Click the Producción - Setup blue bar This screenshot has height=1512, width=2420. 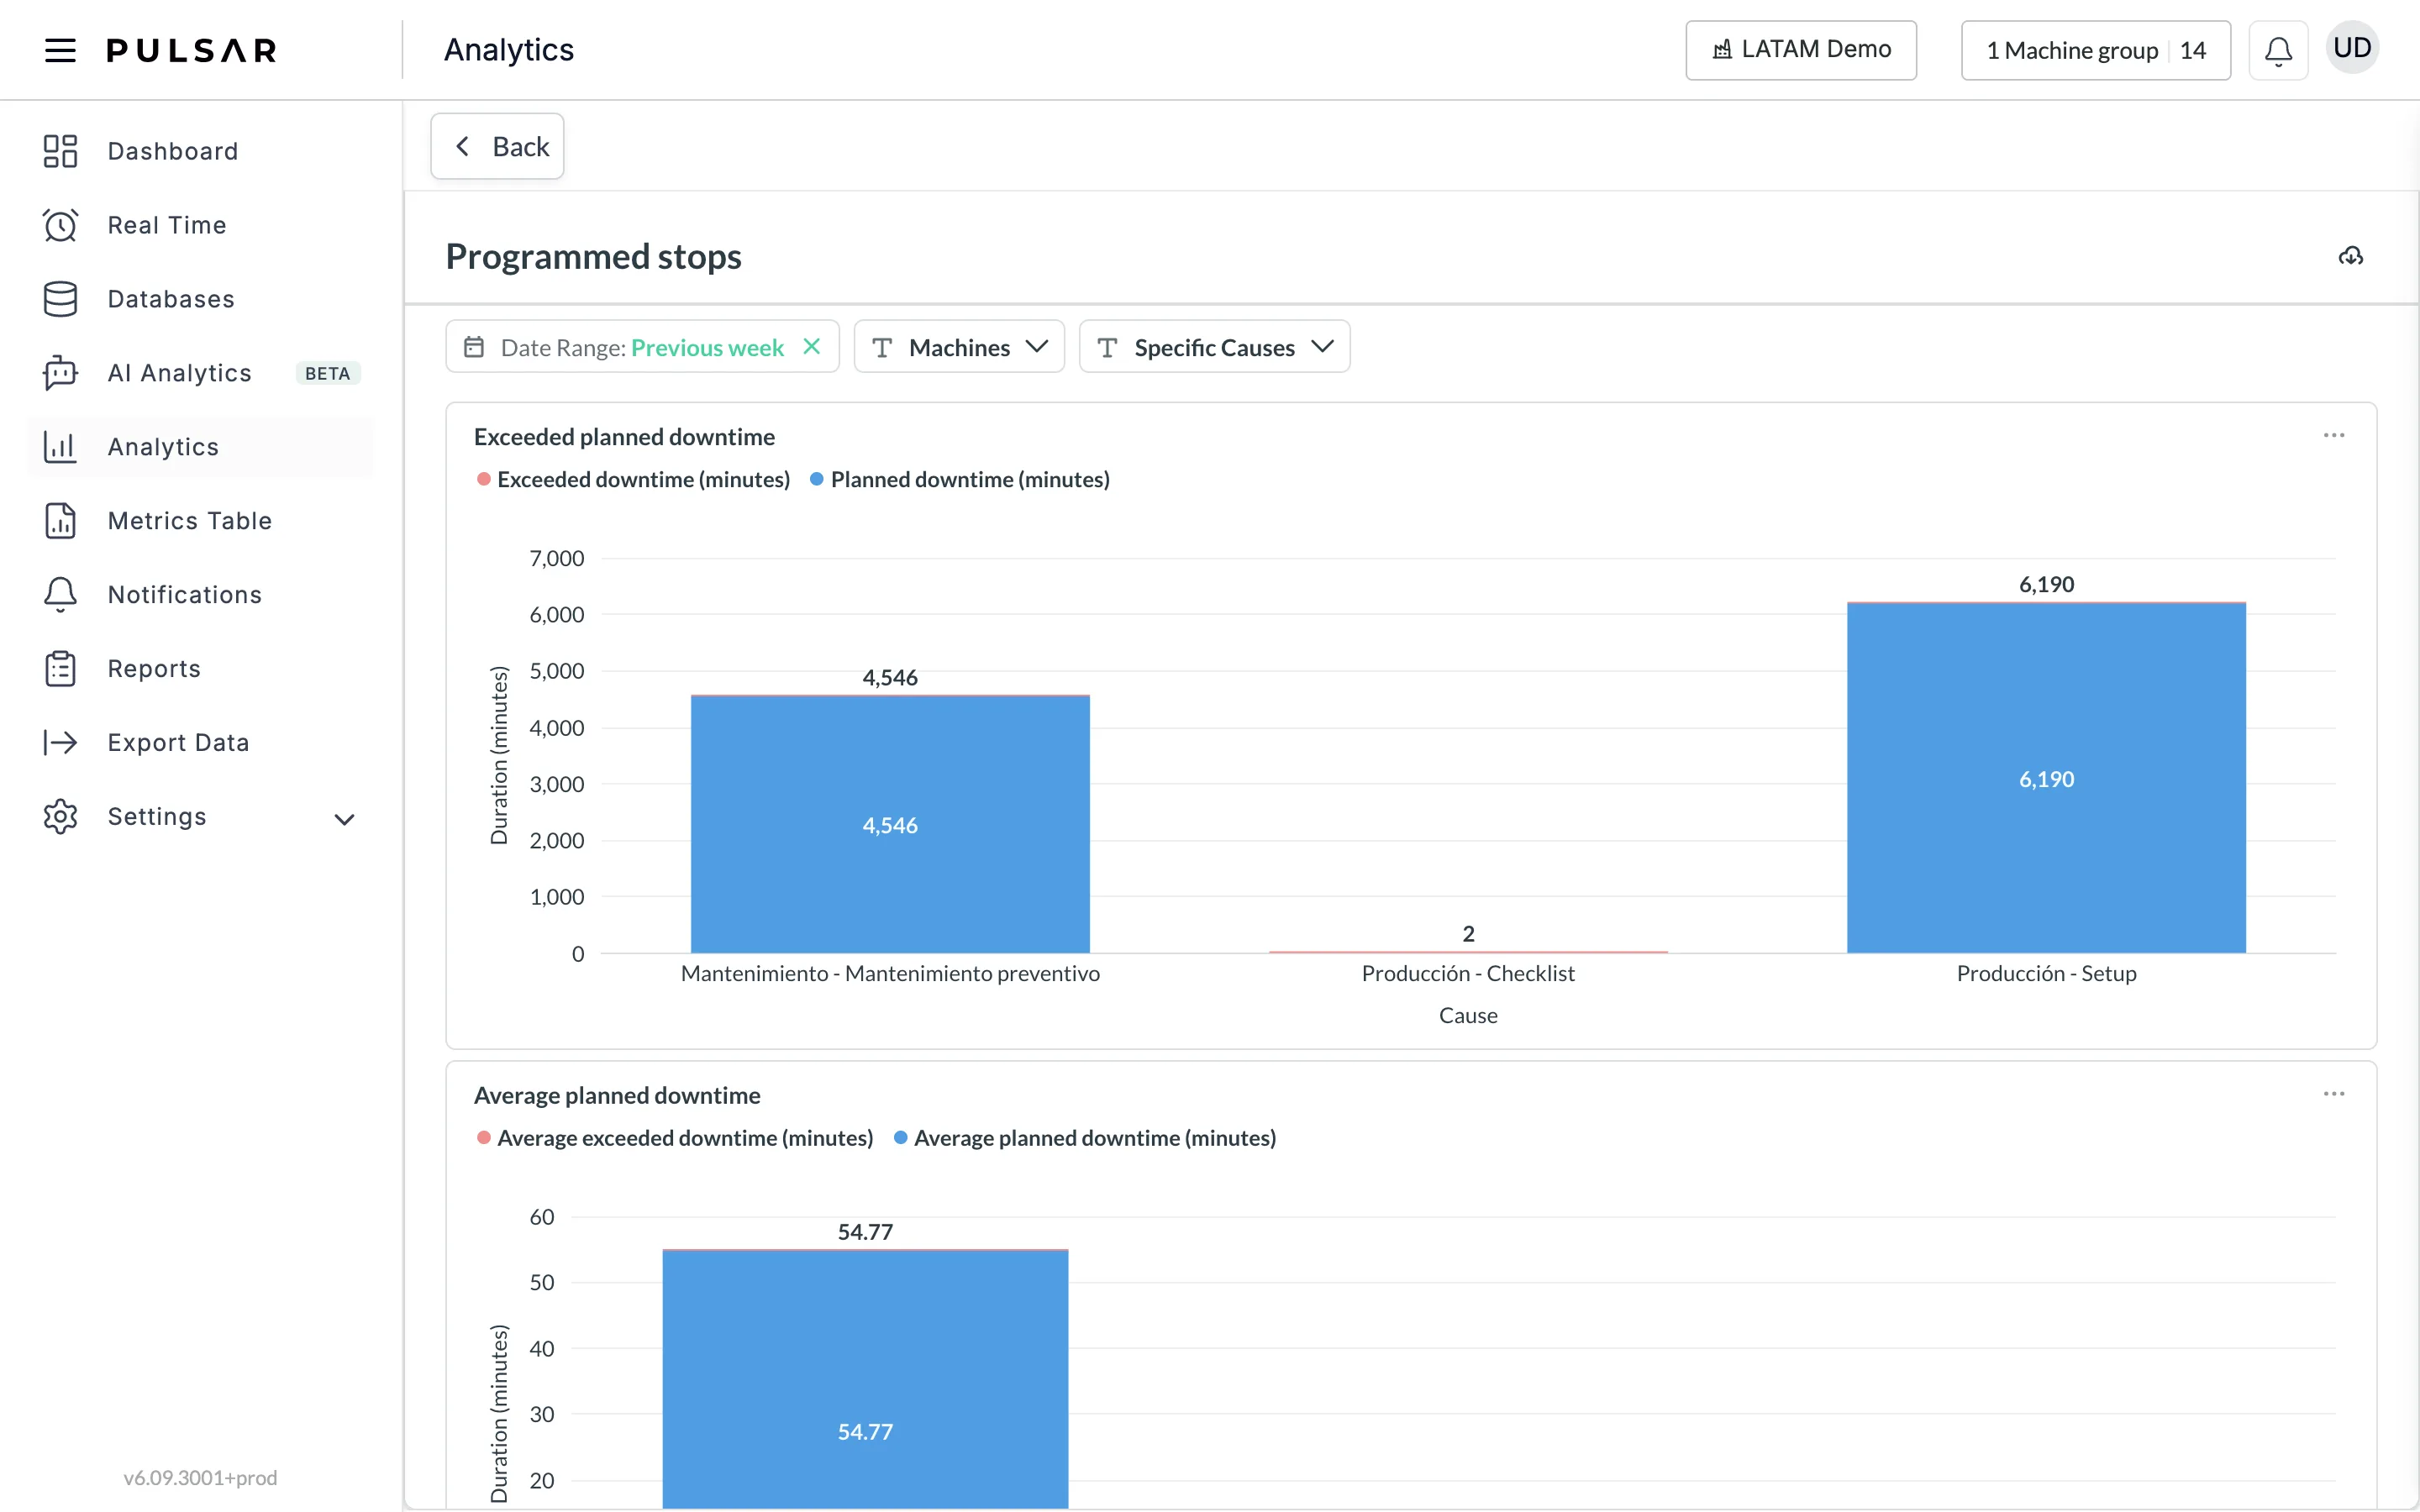pyautogui.click(x=2046, y=779)
